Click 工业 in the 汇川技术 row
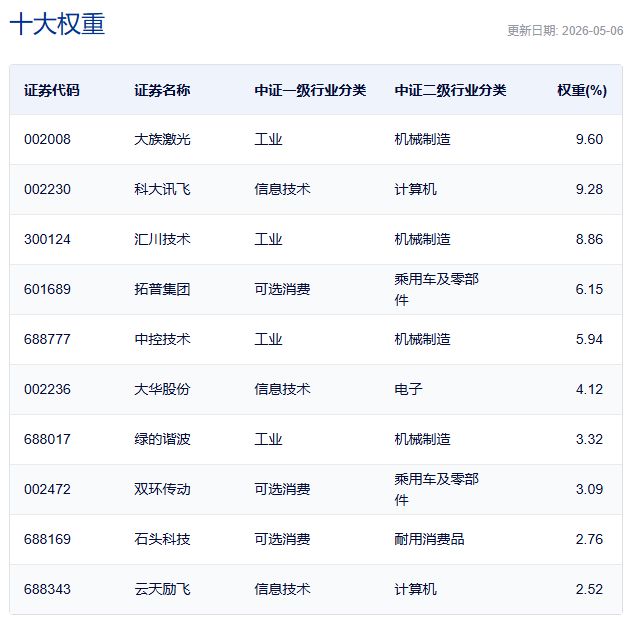628x621 pixels. (268, 239)
